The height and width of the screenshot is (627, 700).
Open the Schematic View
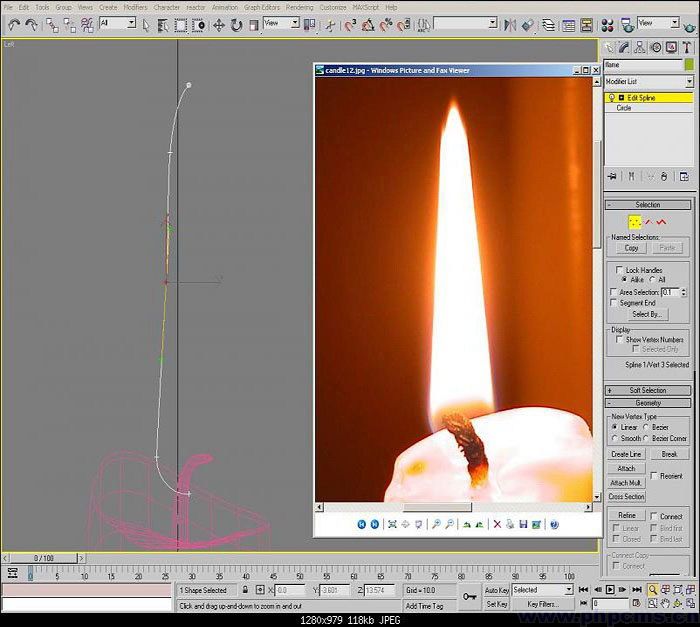(x=586, y=25)
